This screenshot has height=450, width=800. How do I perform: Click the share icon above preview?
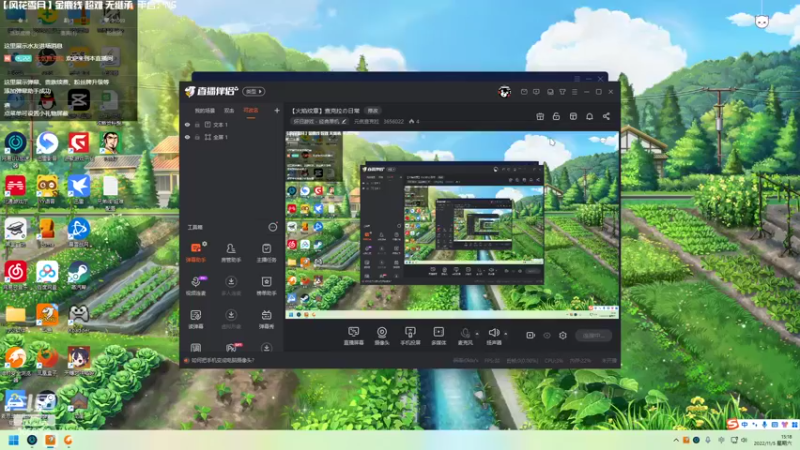point(606,116)
